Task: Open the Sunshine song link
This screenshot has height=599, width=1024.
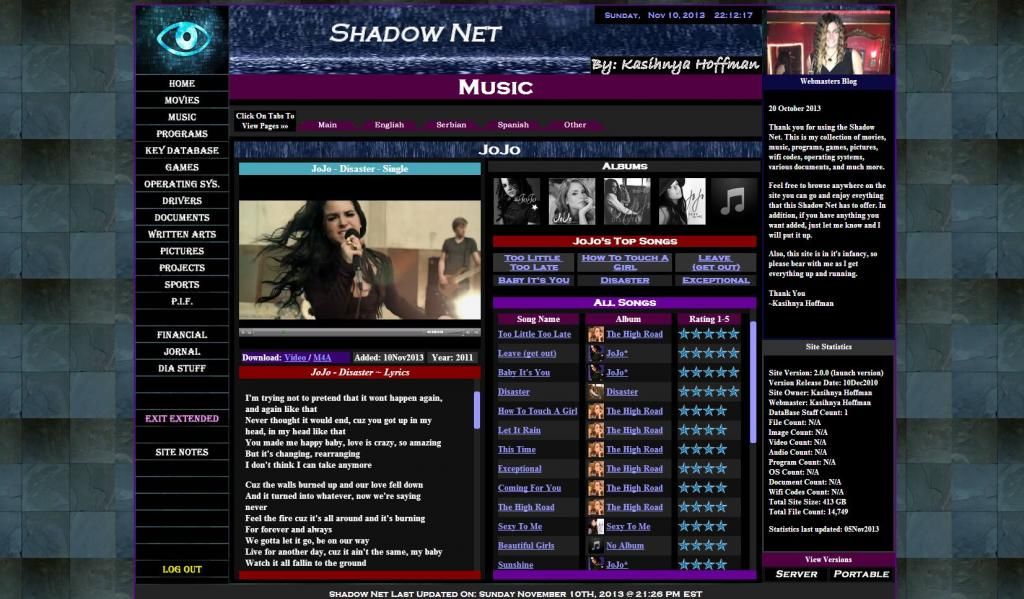Action: tap(515, 565)
